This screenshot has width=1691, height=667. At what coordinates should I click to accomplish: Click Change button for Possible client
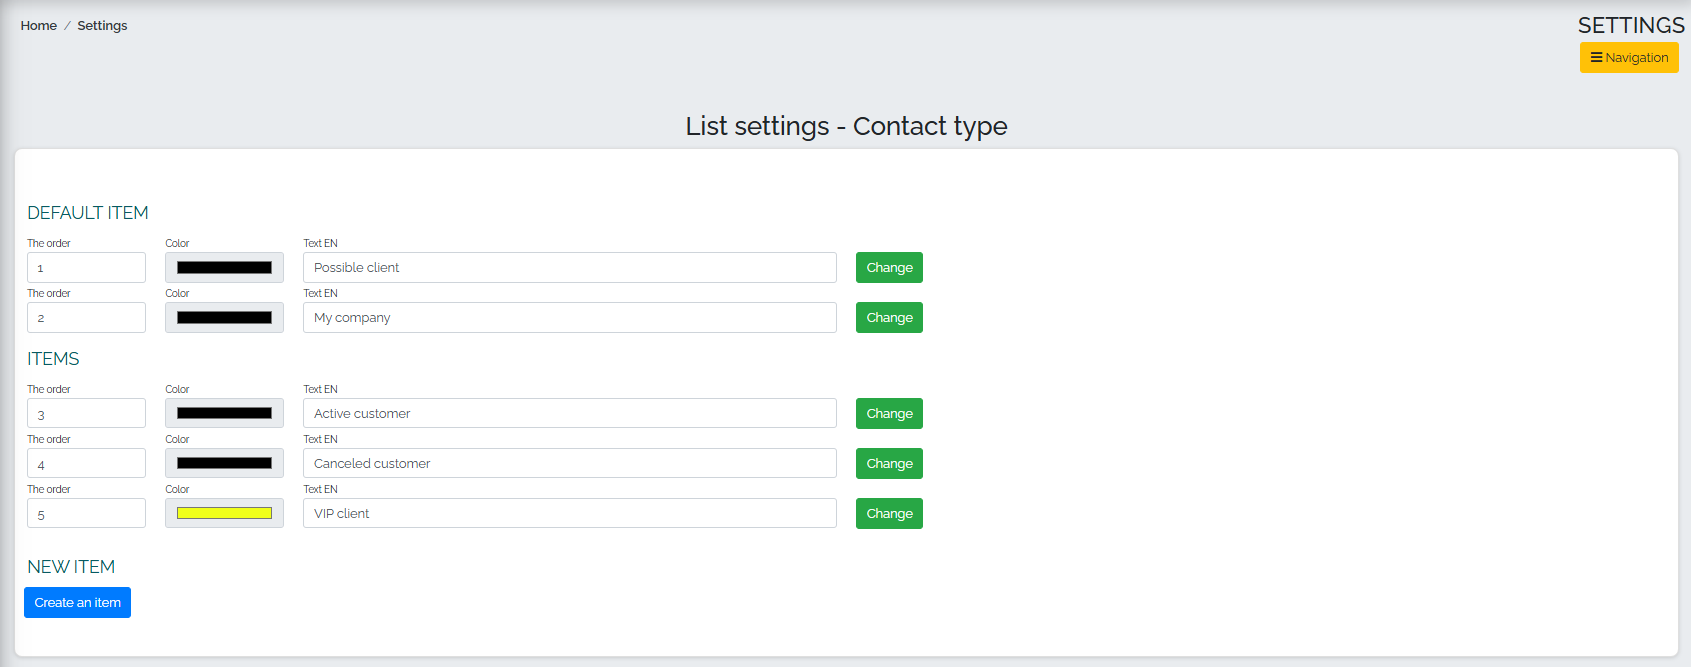click(889, 268)
